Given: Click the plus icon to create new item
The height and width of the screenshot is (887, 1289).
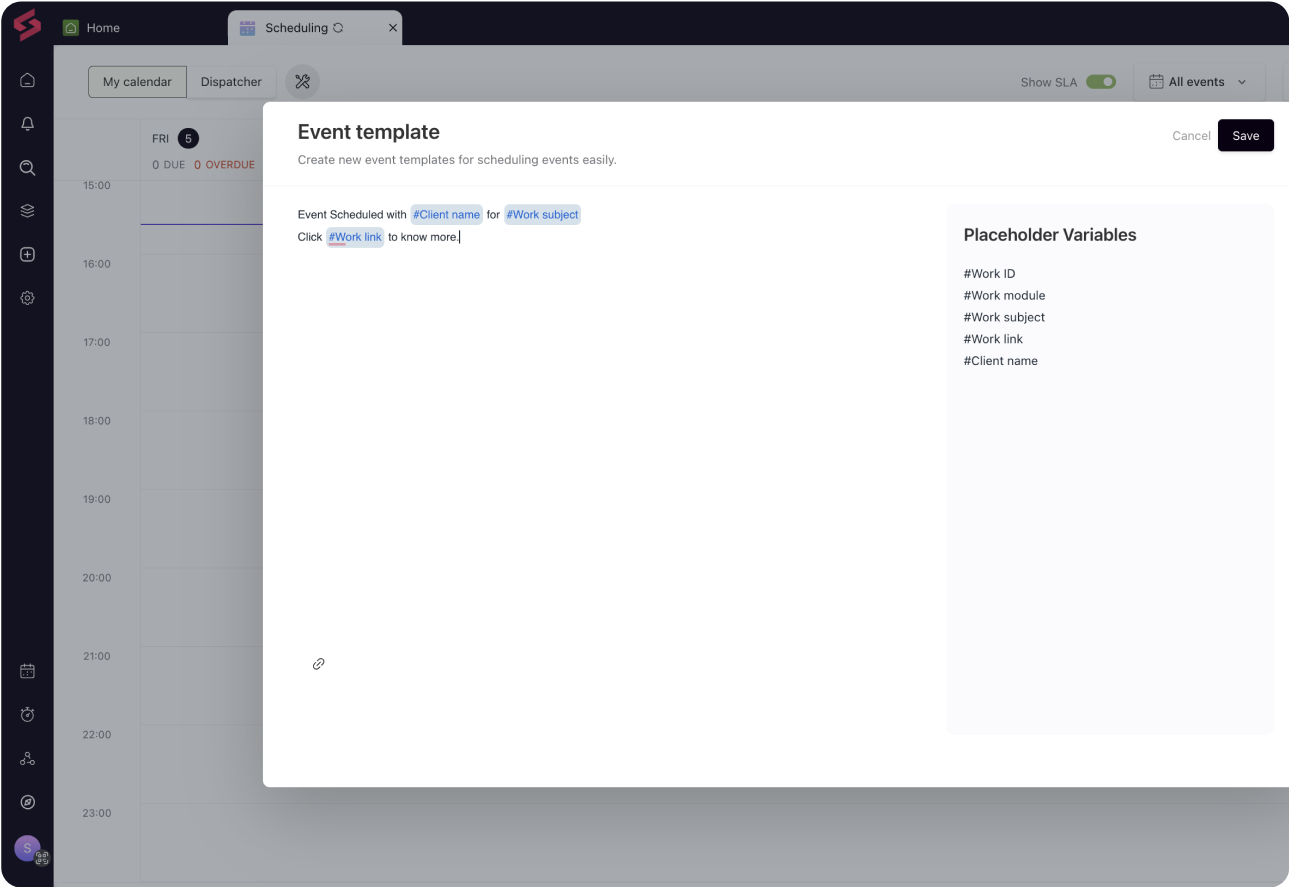Looking at the screenshot, I should click(x=27, y=254).
